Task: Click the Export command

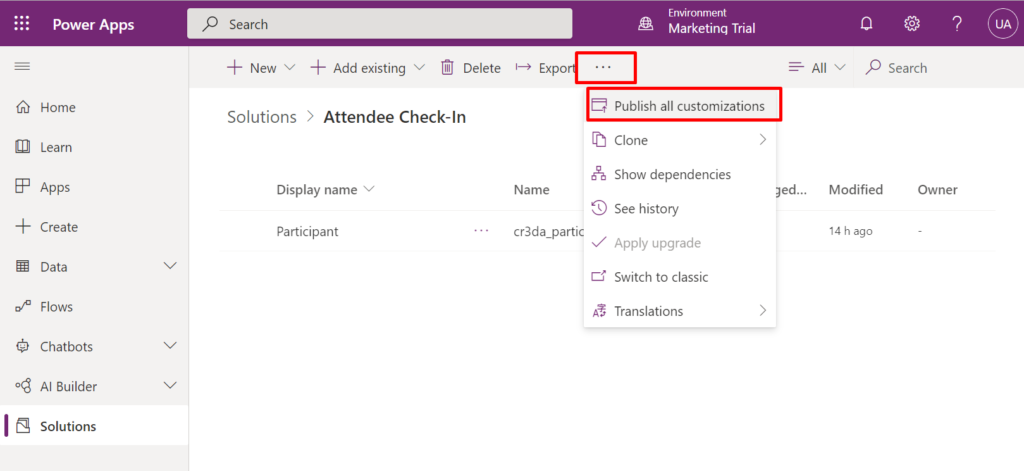Action: pyautogui.click(x=545, y=68)
